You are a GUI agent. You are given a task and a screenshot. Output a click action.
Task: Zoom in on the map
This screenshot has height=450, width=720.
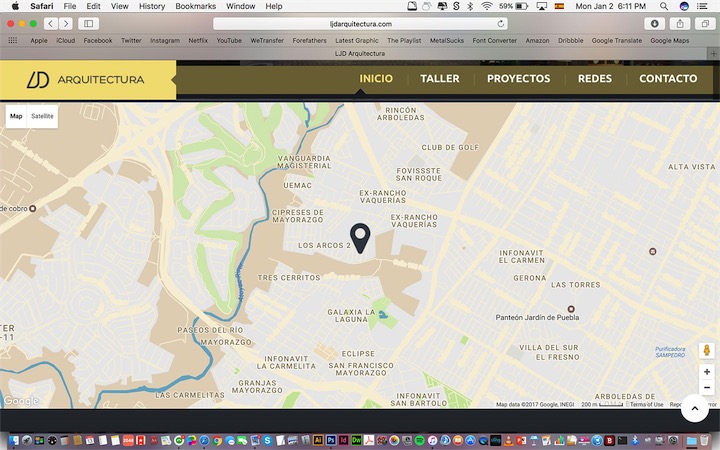point(707,372)
